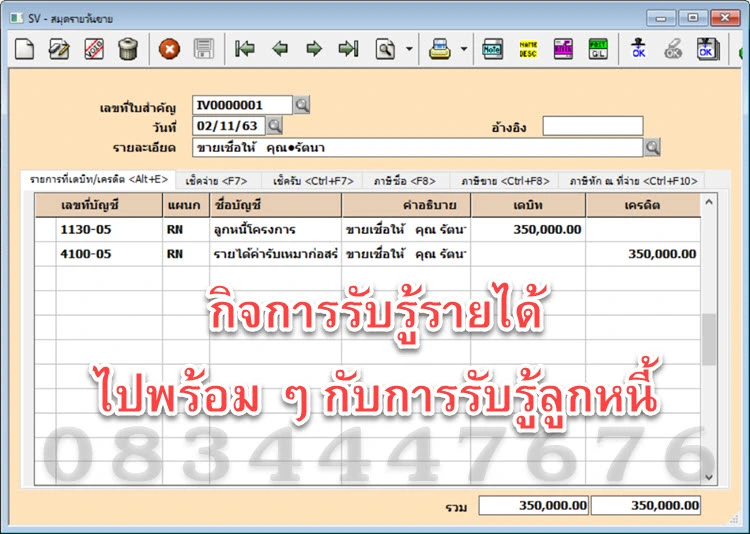Click the debit column header
Screen dimensions: 750x534
528,205
